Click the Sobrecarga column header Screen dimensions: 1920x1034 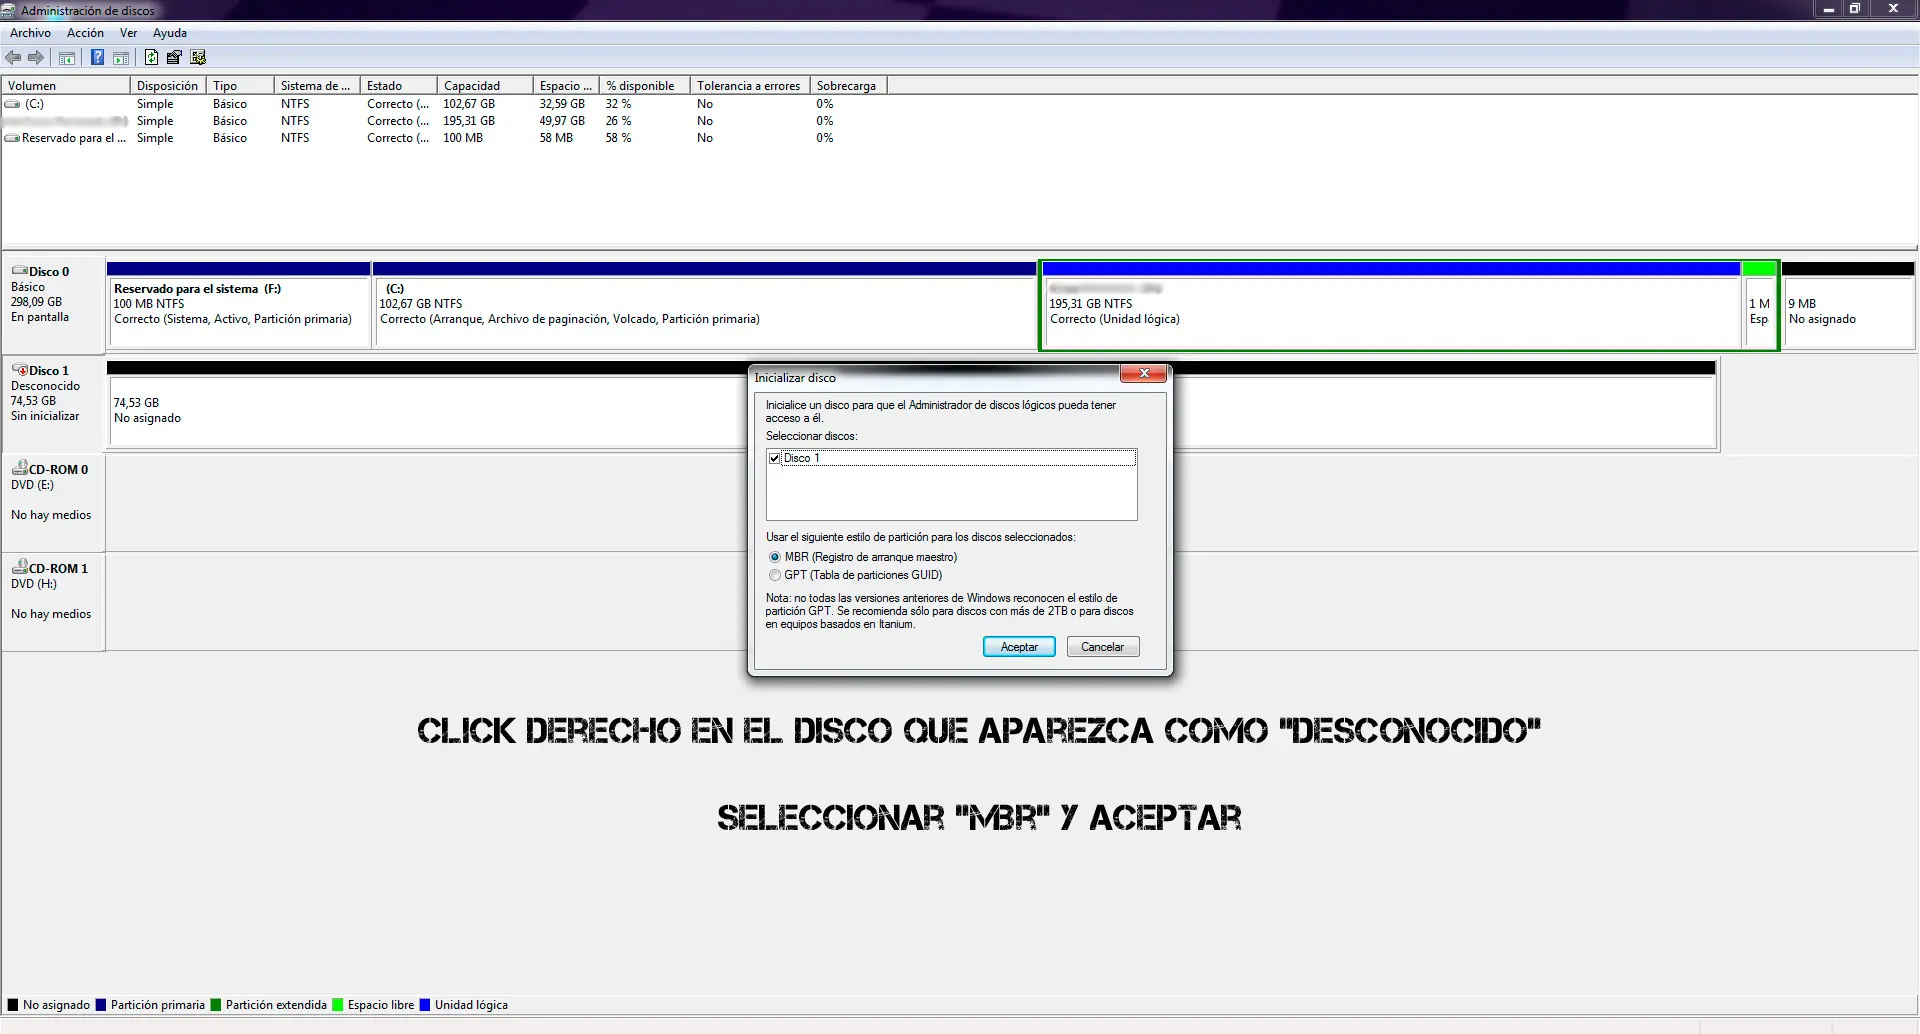click(x=849, y=86)
